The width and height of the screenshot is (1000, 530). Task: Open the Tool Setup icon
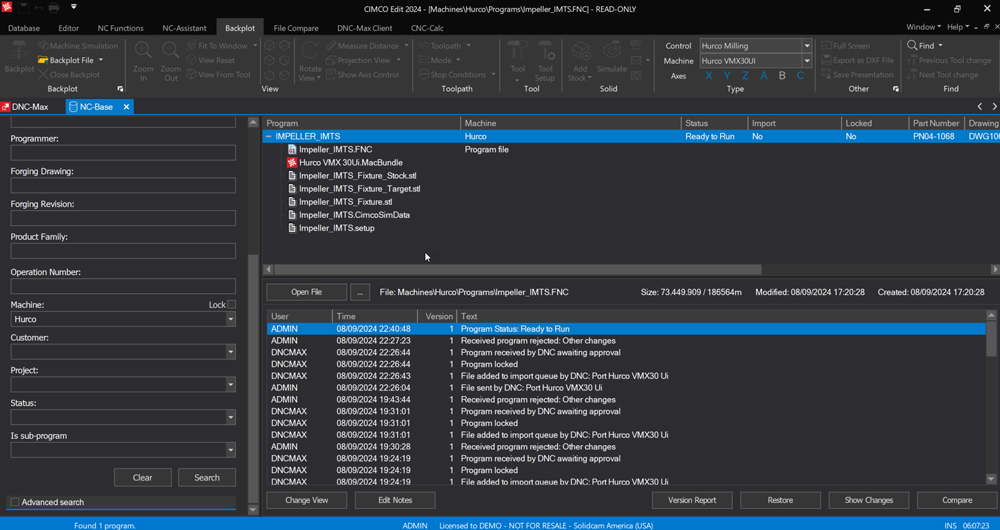click(x=545, y=52)
